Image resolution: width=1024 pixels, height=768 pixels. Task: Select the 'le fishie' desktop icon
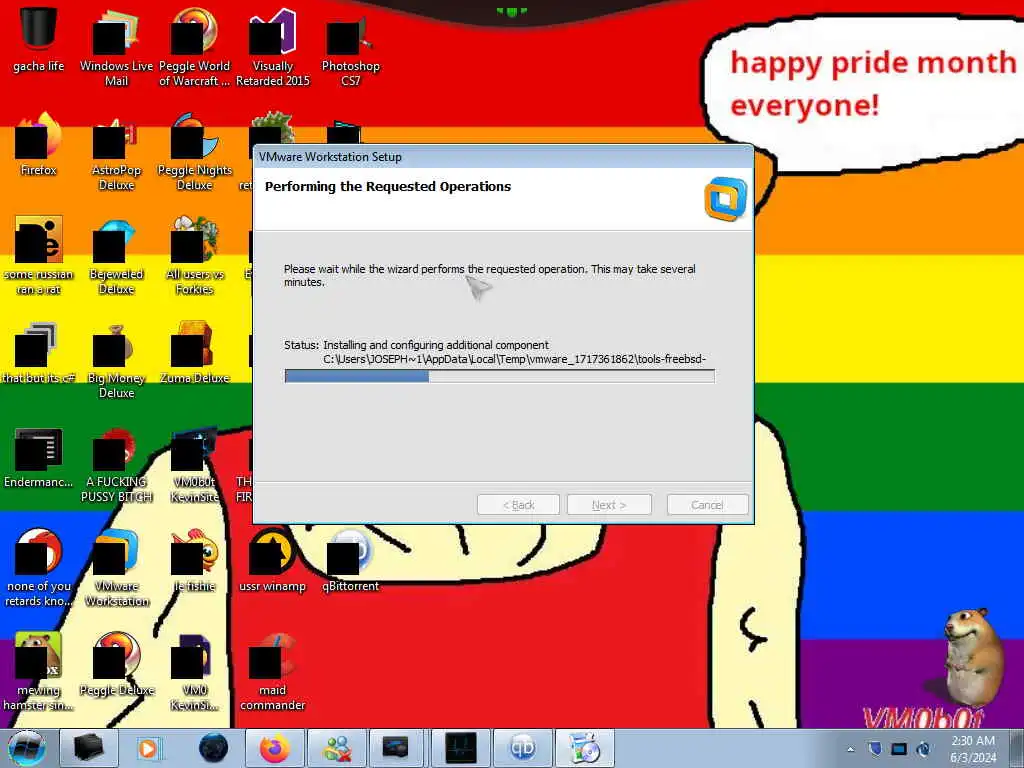coord(195,560)
